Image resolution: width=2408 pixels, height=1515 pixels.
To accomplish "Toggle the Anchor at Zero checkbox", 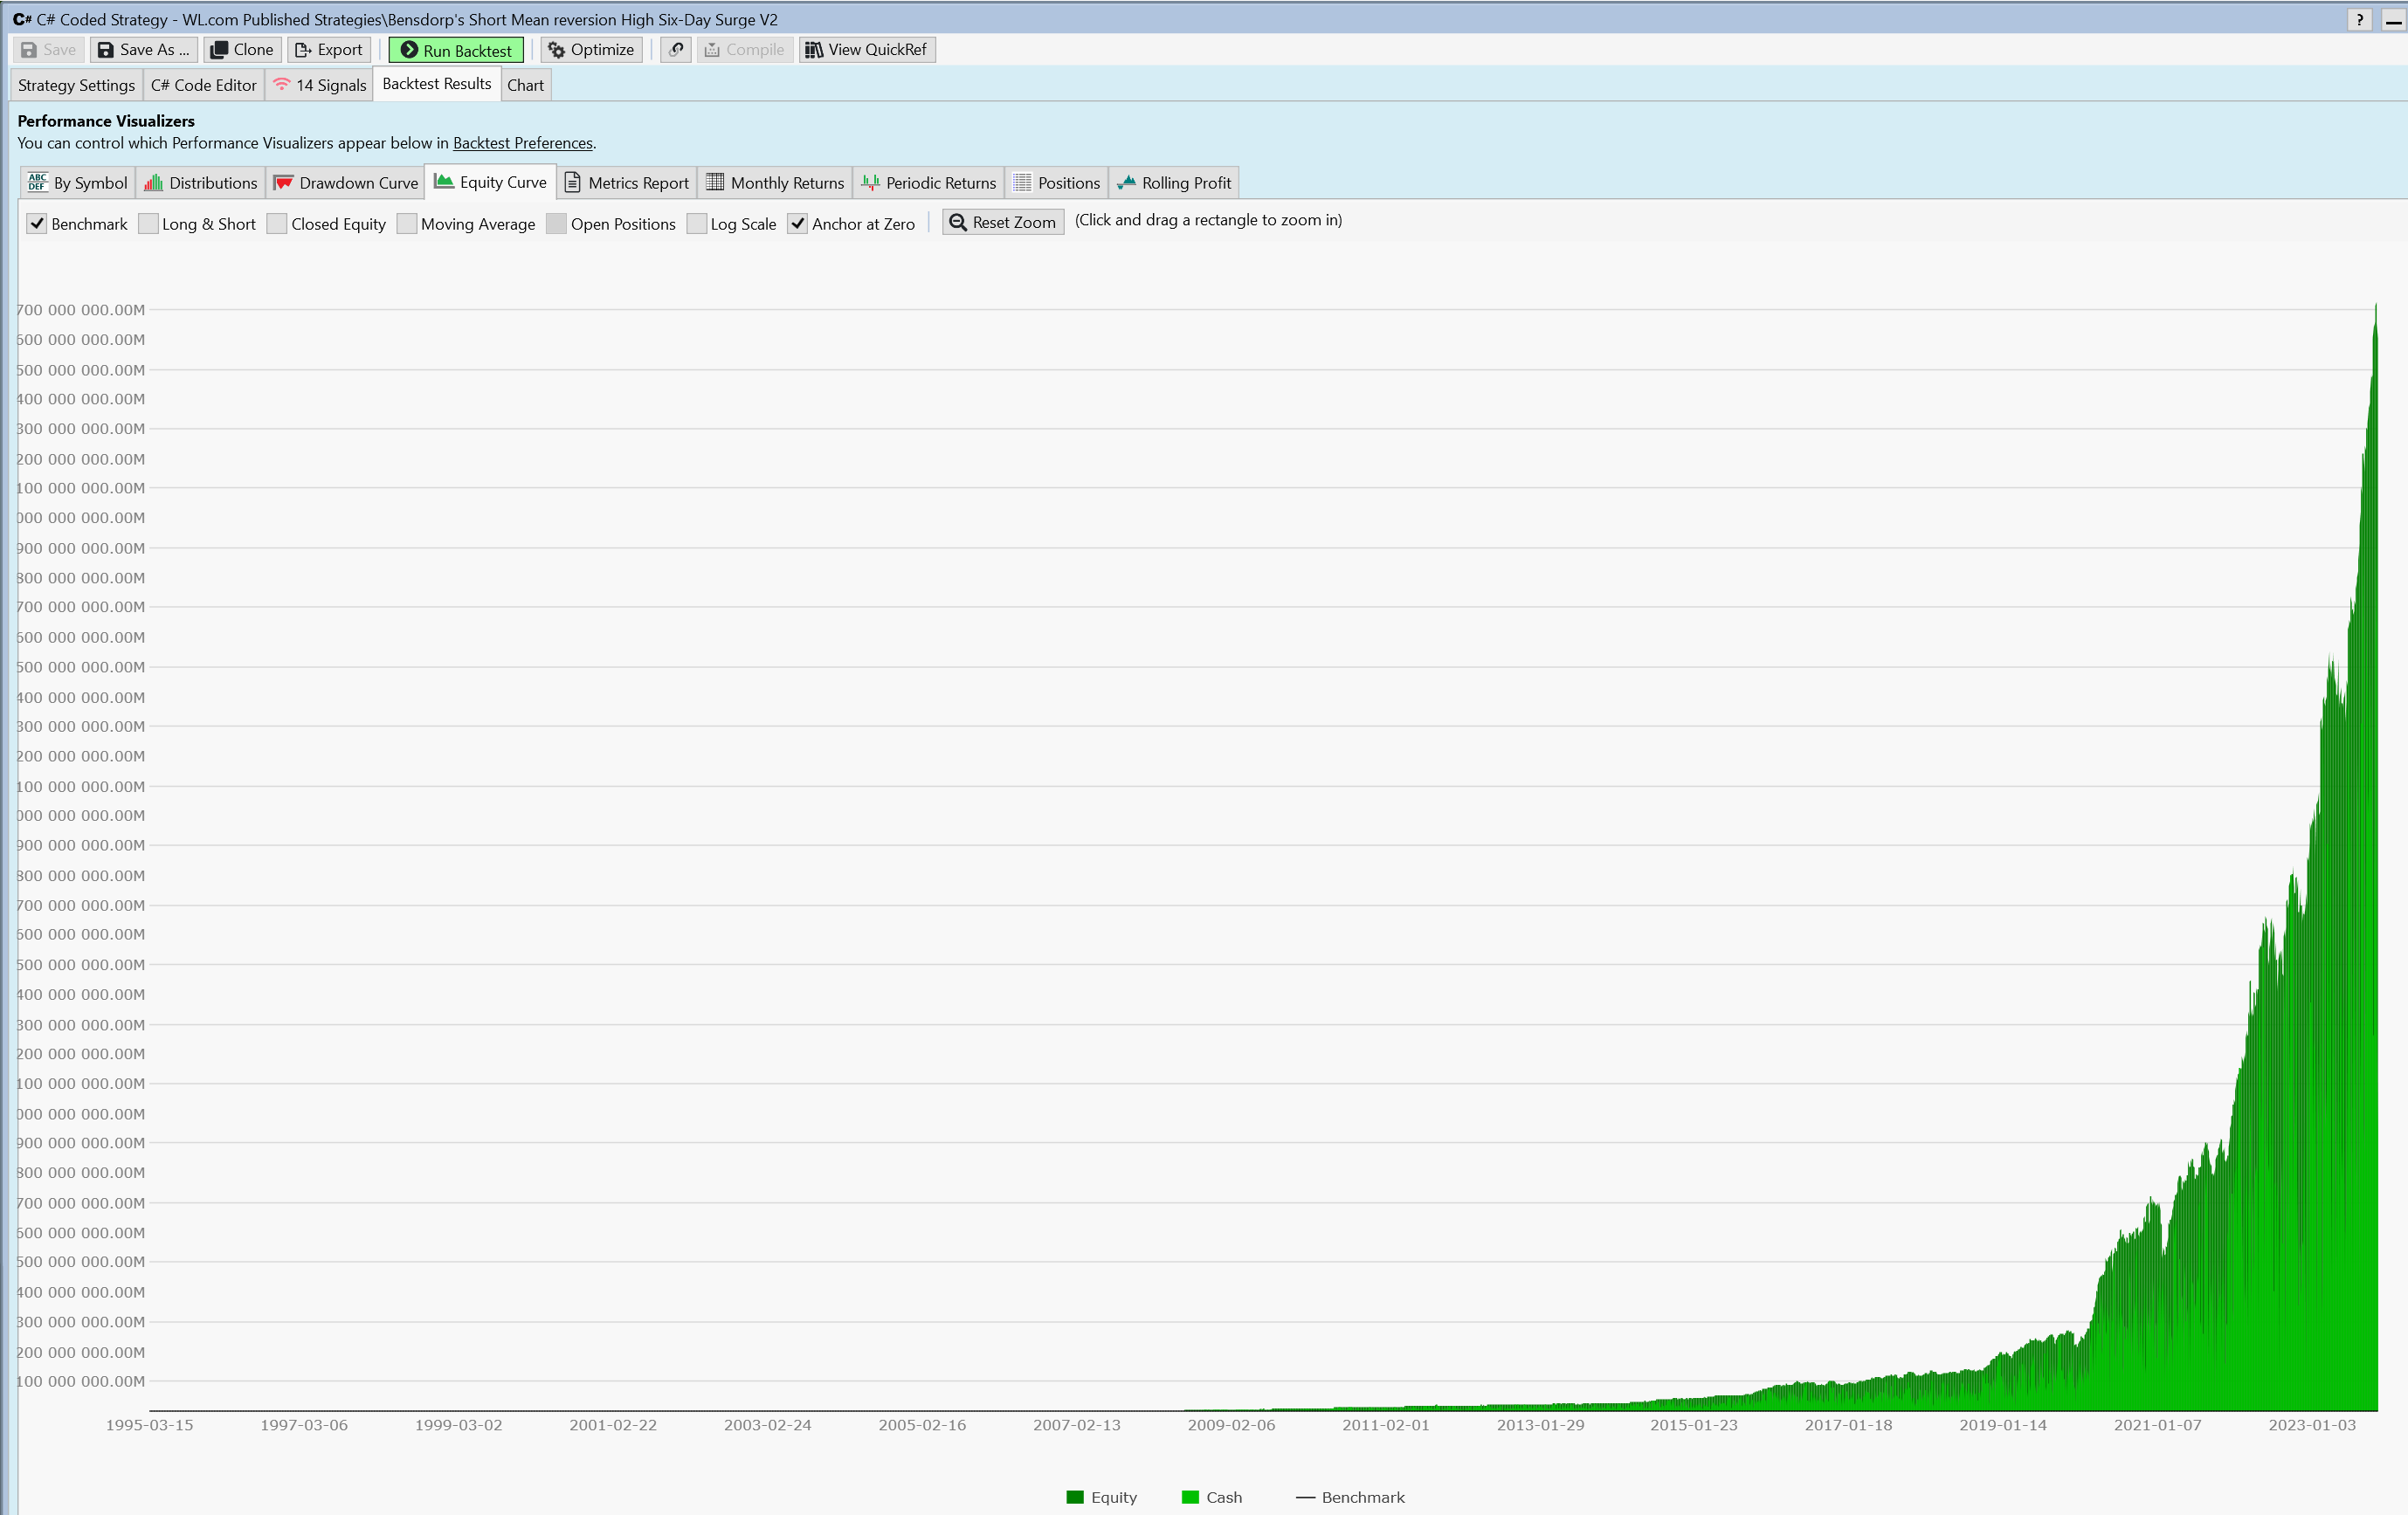I will 798,224.
